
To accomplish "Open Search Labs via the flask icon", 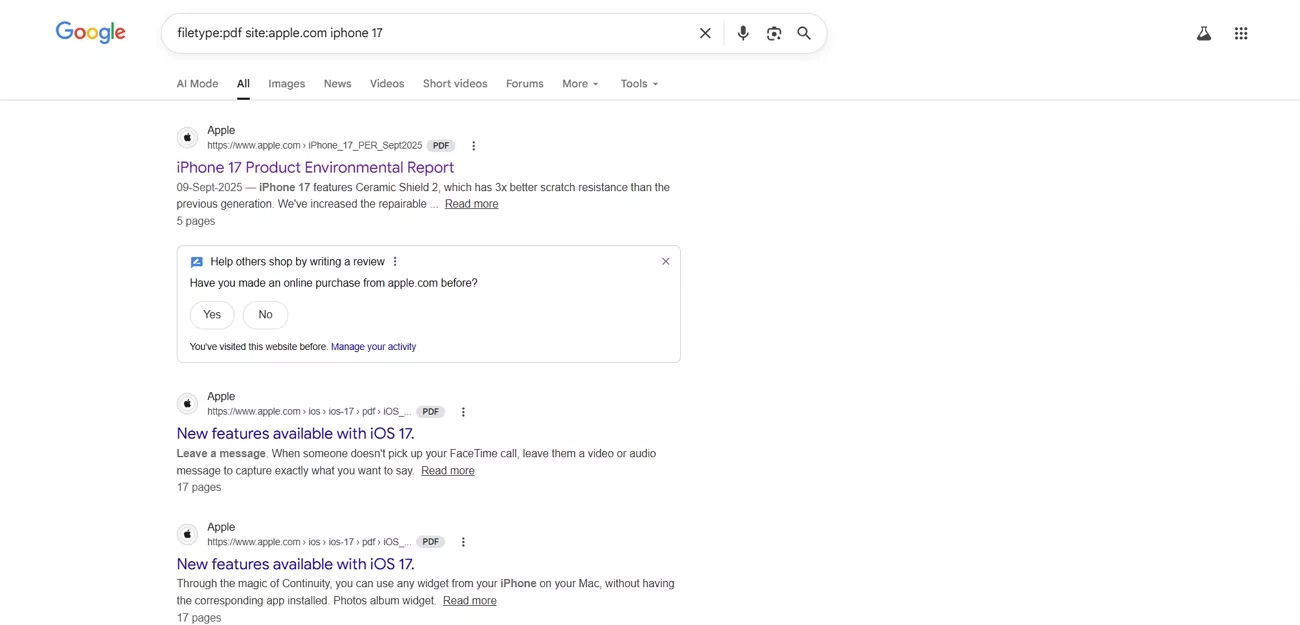I will [x=1203, y=32].
